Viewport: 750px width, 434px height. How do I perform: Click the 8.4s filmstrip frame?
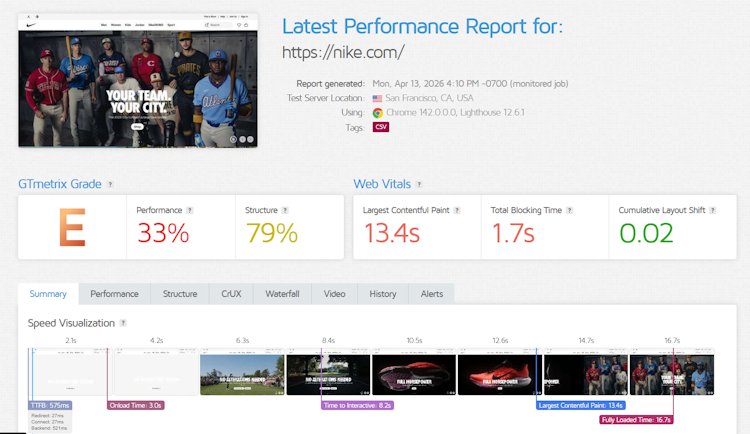[x=328, y=372]
